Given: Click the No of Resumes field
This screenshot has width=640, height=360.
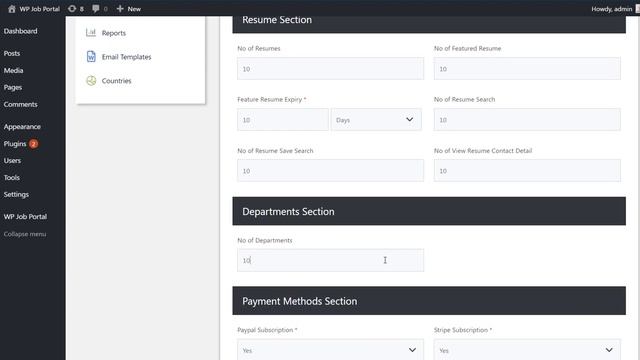Looking at the screenshot, I should point(330,69).
